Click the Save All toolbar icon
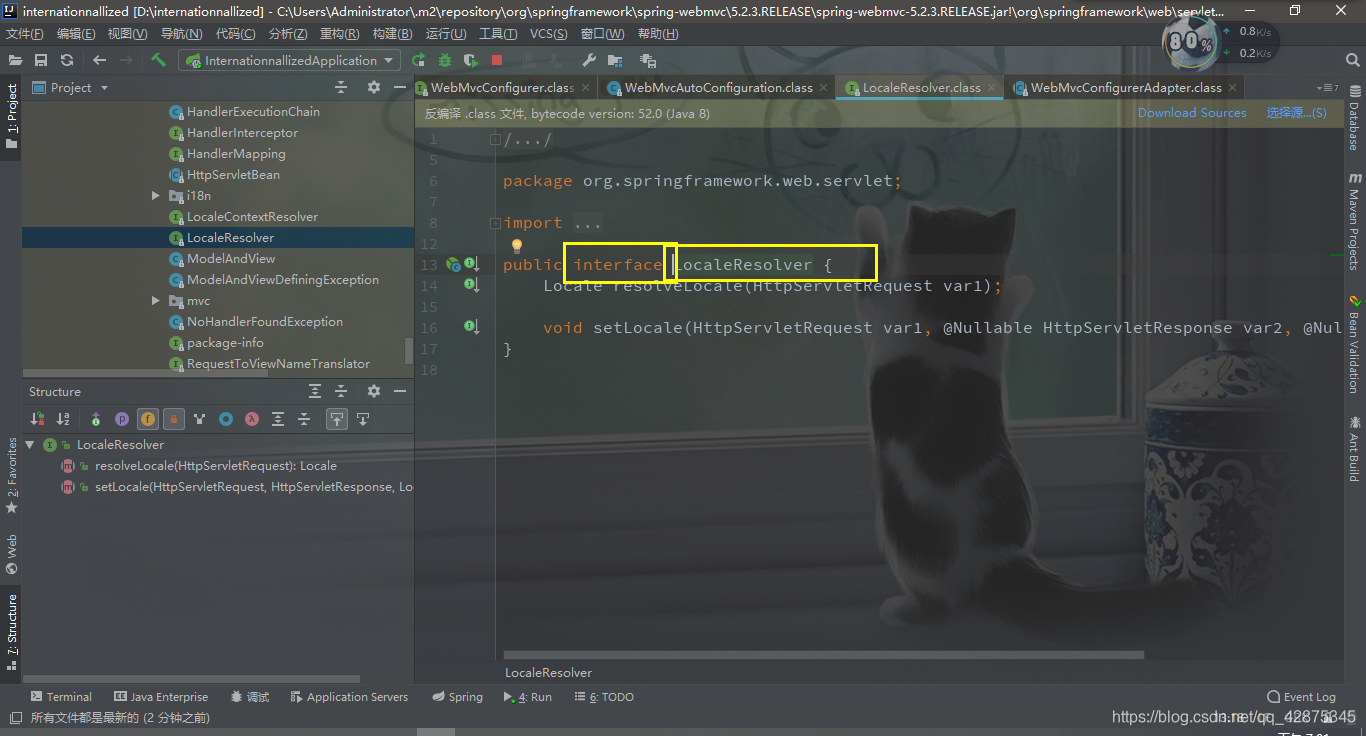The height and width of the screenshot is (736, 1366). 41,60
